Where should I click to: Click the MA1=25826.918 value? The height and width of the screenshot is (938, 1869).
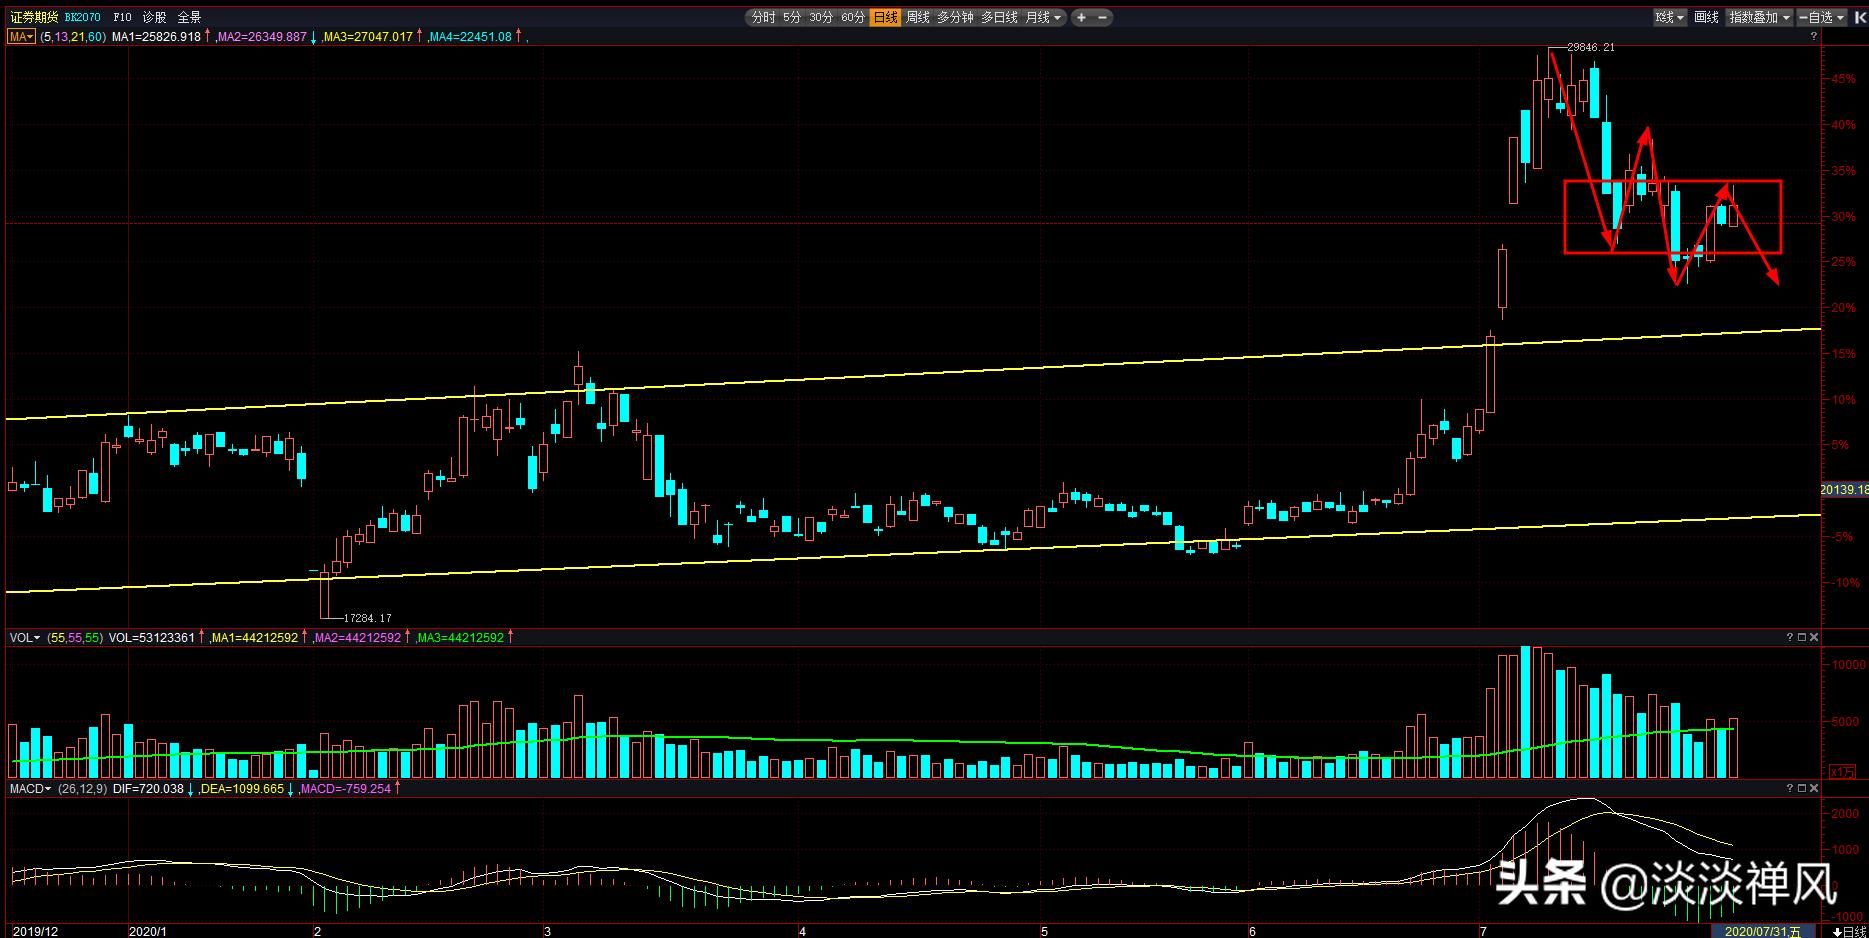pyautogui.click(x=156, y=37)
